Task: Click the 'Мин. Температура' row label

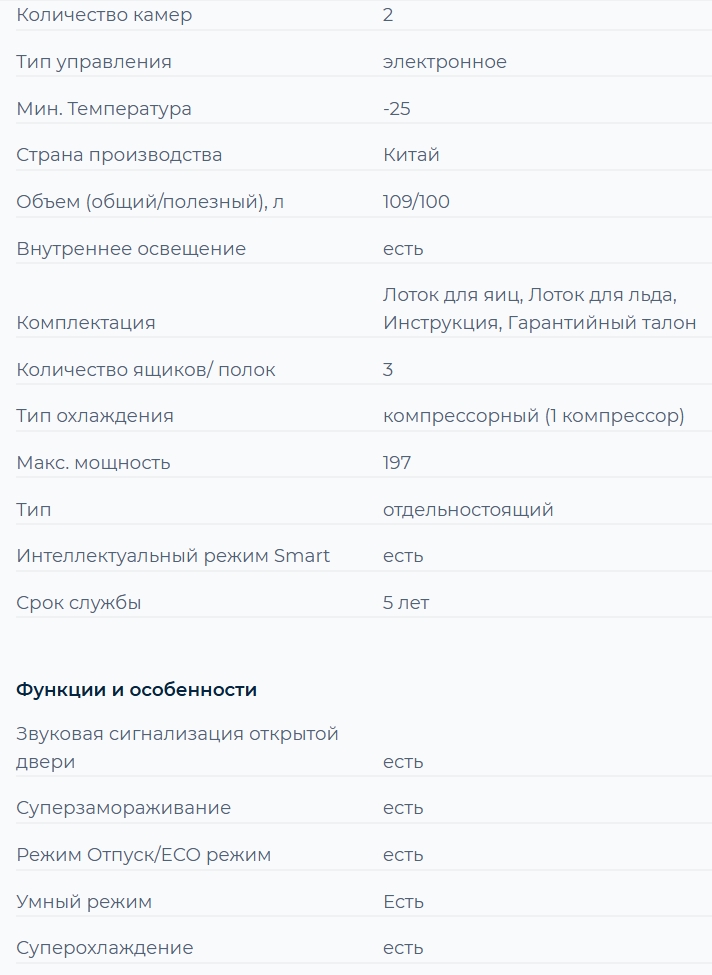Action: 104,109
